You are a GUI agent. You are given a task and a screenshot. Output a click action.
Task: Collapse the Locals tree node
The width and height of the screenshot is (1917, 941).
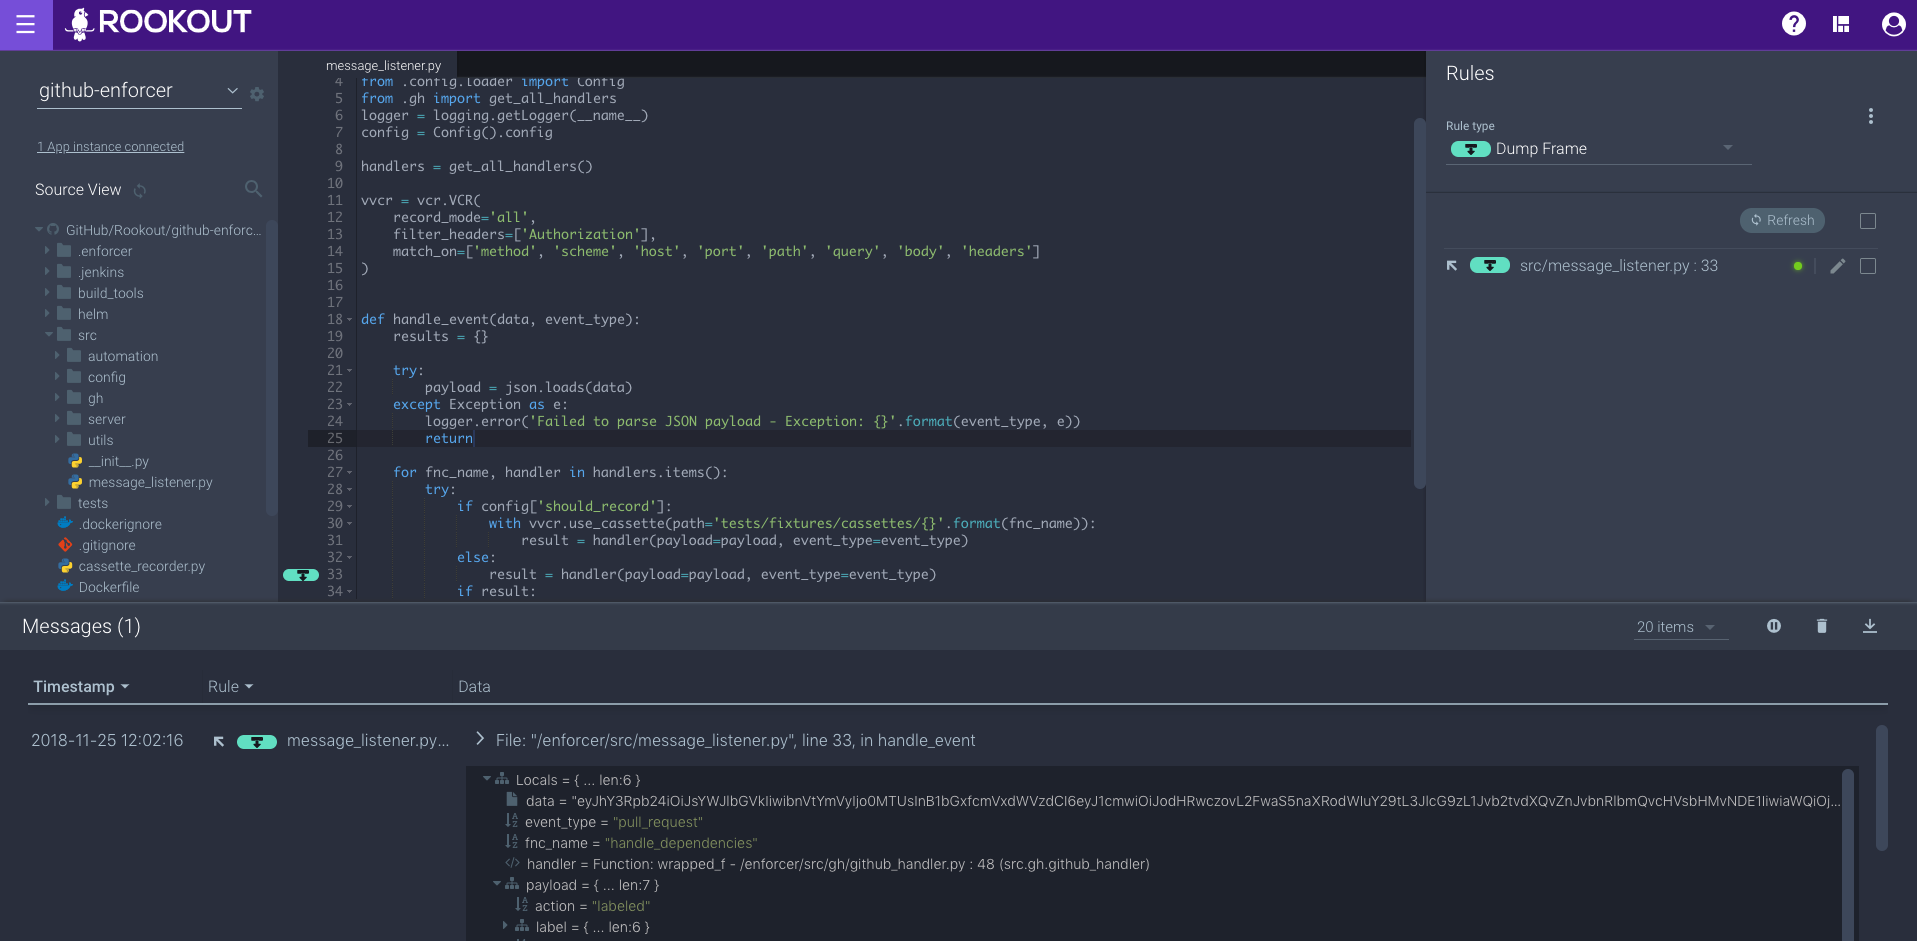pos(487,779)
